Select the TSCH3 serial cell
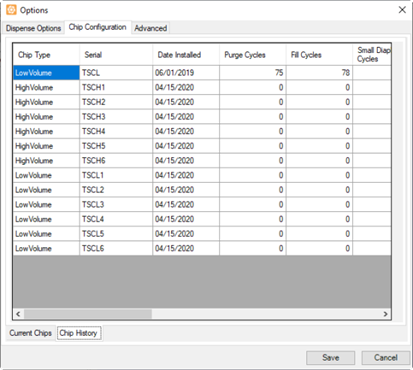 [x=116, y=117]
